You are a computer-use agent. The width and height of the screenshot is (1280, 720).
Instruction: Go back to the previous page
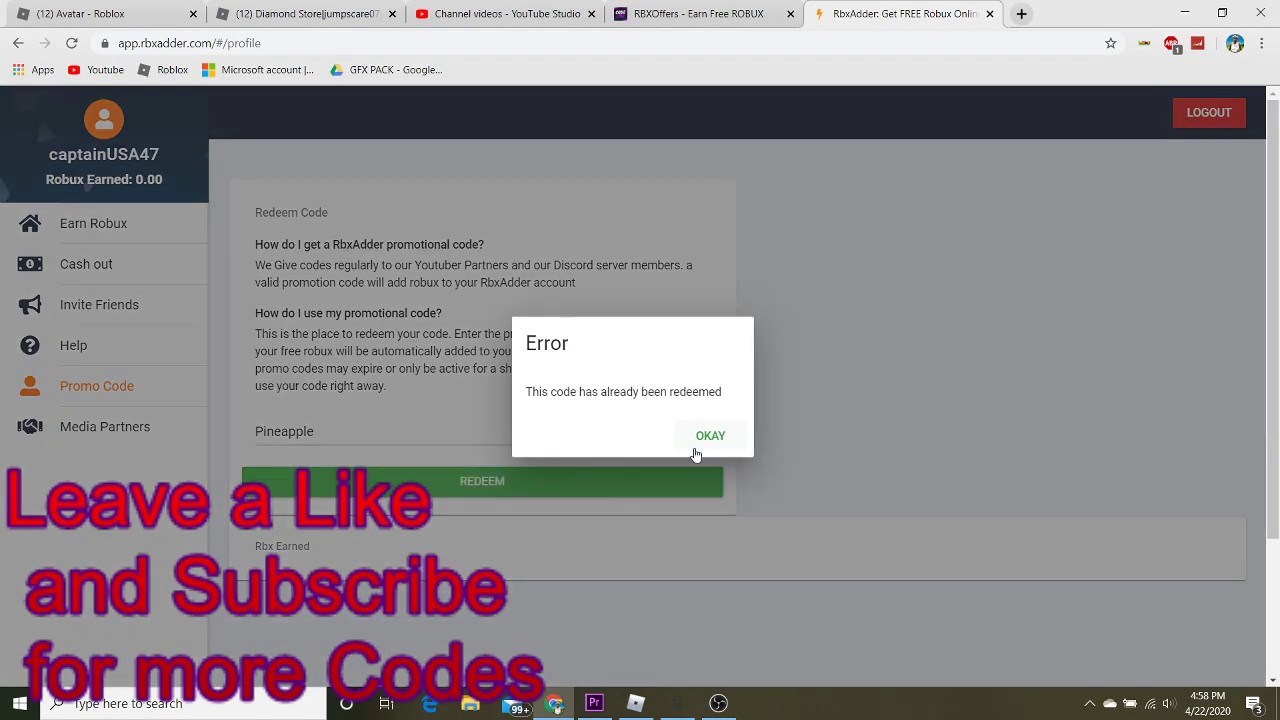[x=18, y=43]
